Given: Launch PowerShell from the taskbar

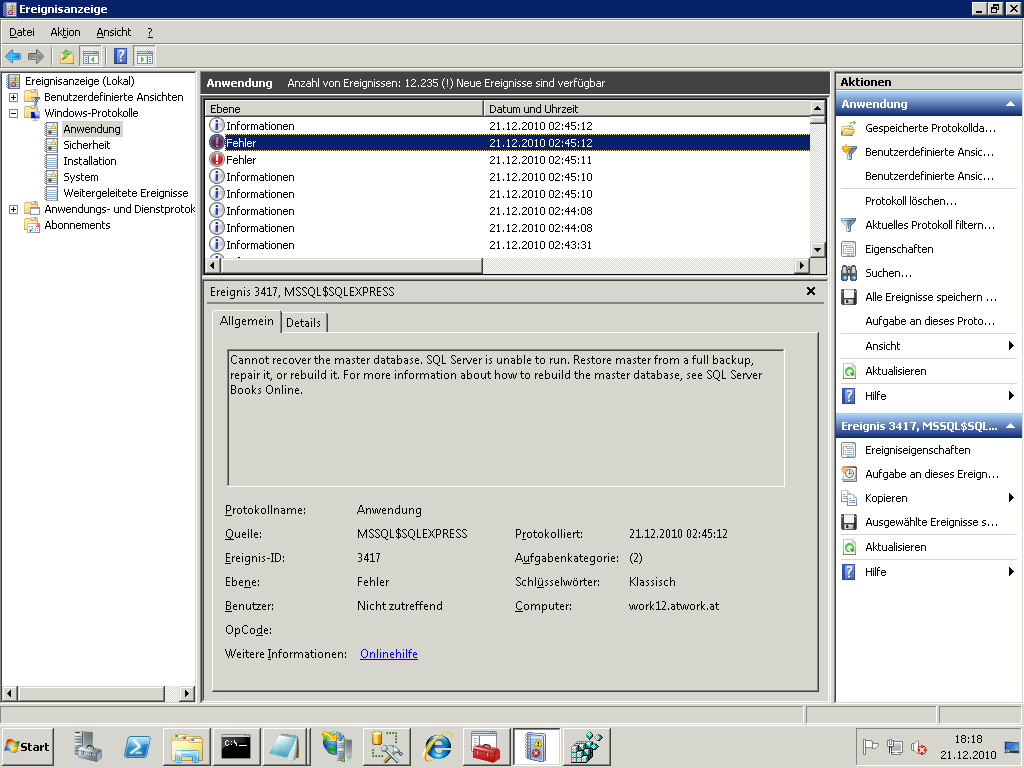Looking at the screenshot, I should [x=137, y=747].
